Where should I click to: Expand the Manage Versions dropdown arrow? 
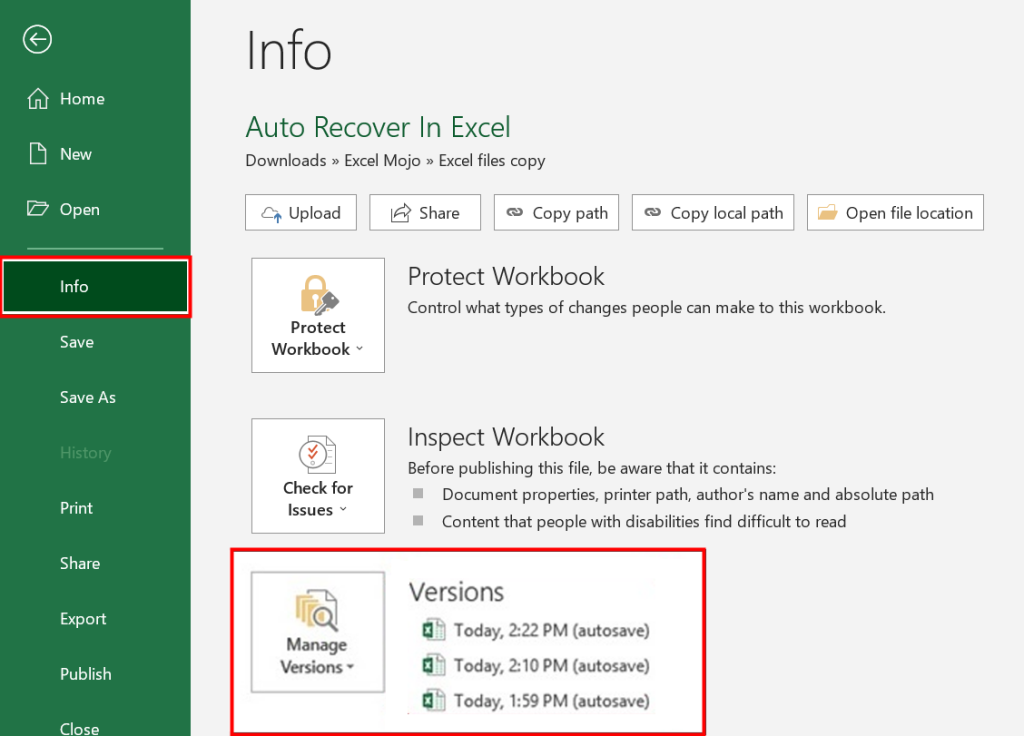(x=351, y=667)
